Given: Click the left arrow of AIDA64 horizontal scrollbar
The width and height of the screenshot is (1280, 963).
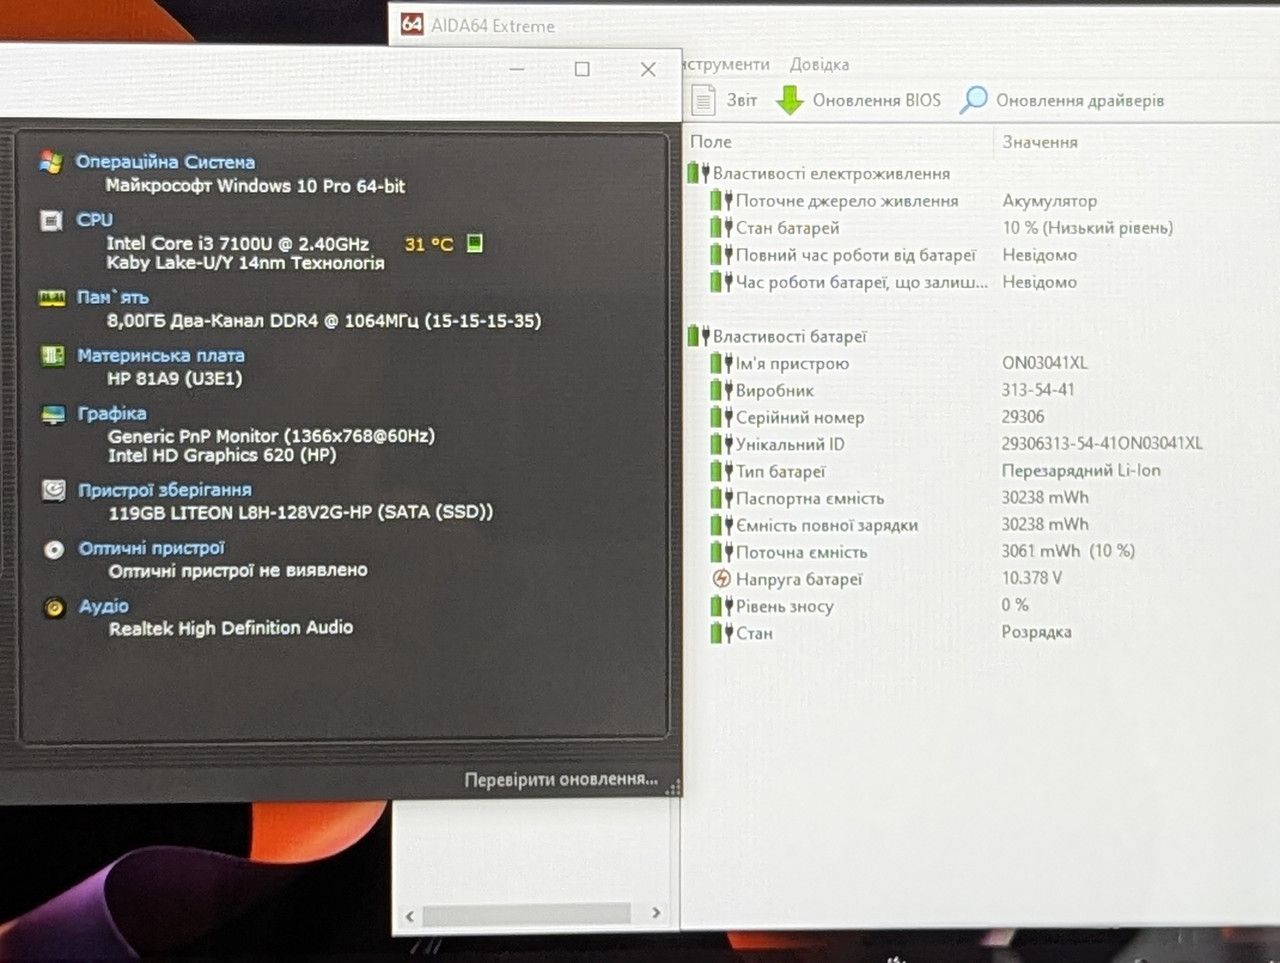Looking at the screenshot, I should [409, 914].
